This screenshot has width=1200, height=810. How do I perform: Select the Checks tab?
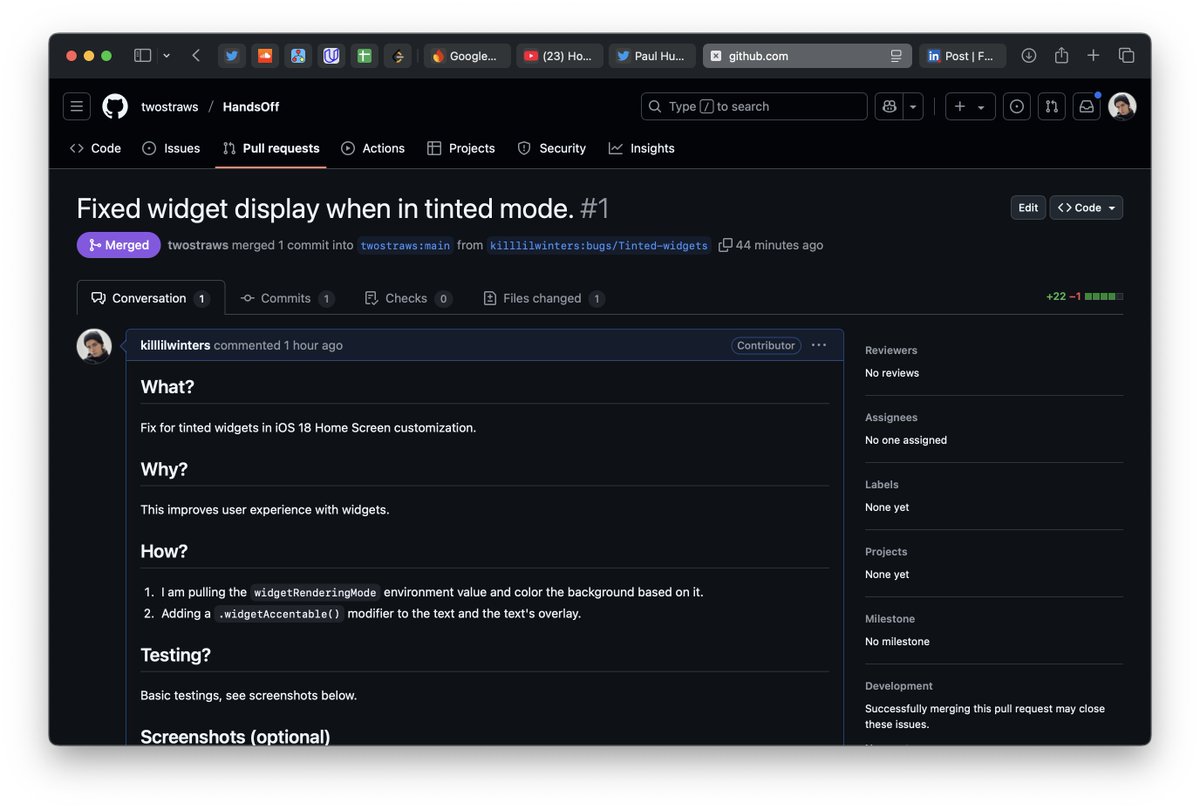(x=408, y=298)
